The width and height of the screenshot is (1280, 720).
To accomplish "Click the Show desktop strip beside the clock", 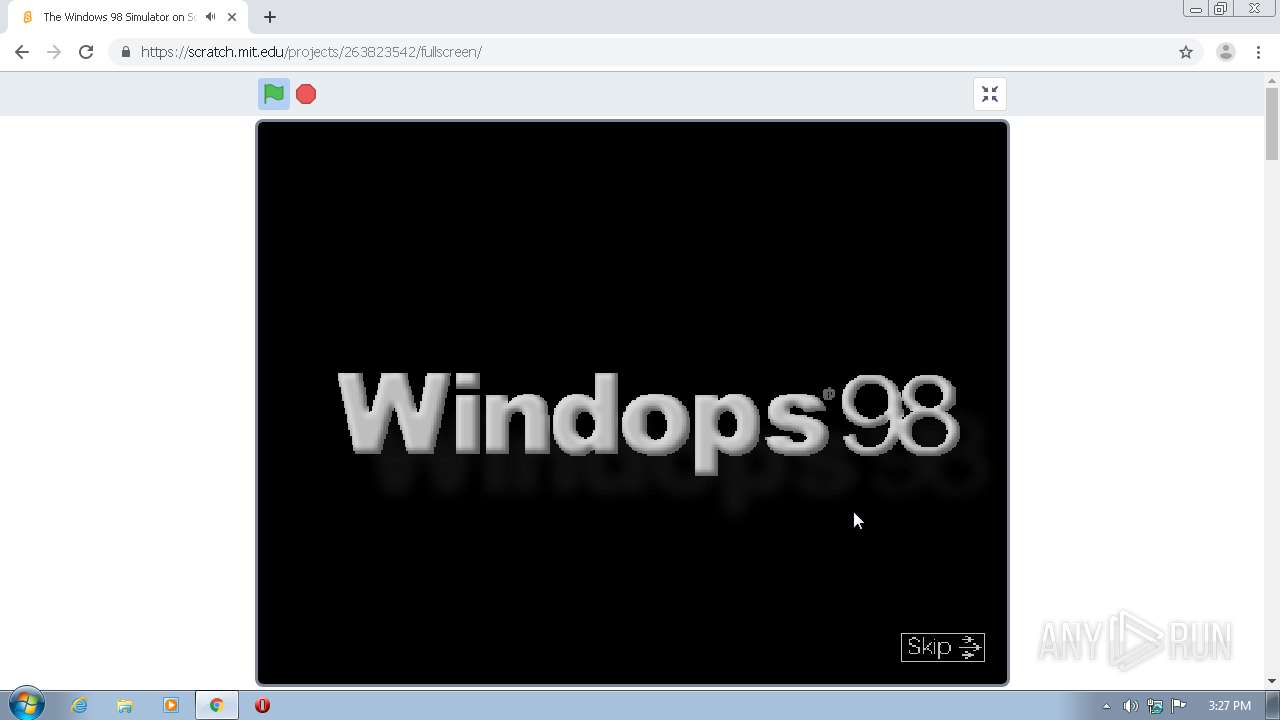I will [1273, 705].
